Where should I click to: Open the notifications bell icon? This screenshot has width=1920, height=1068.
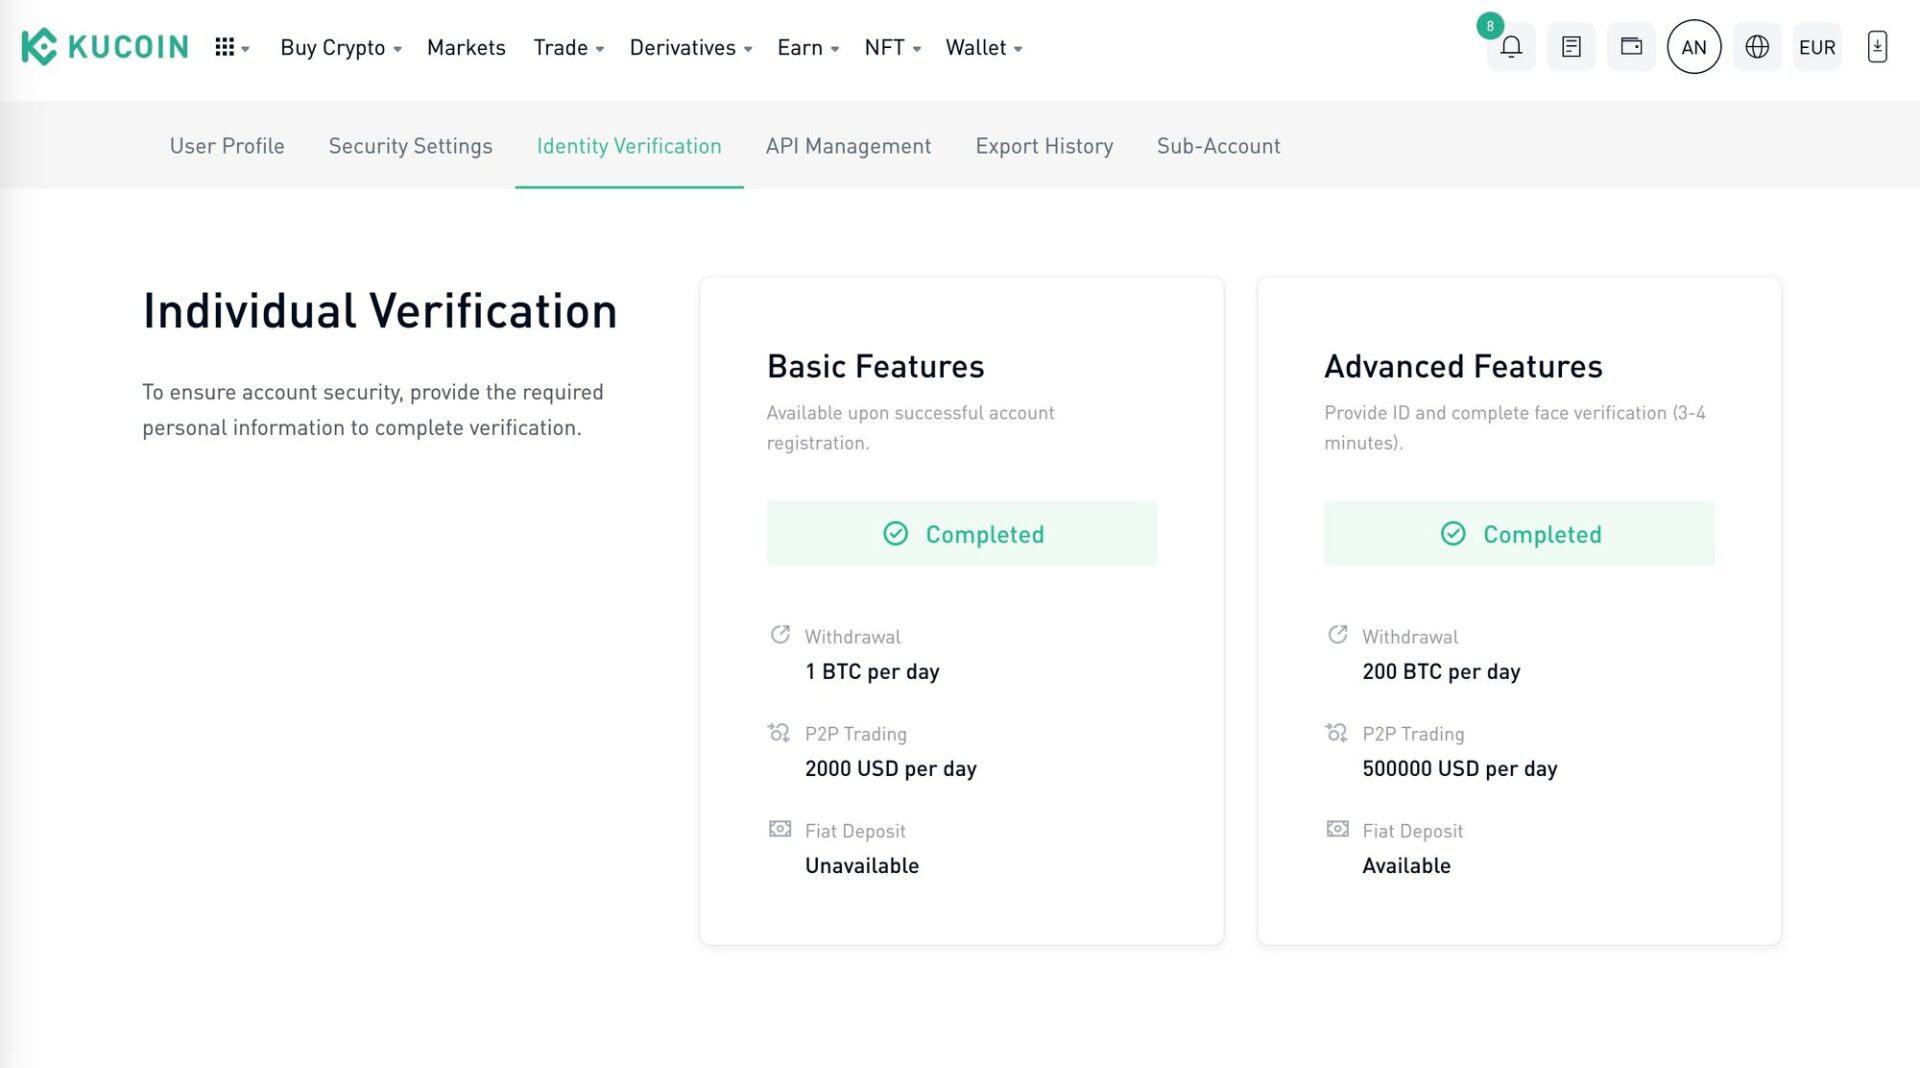click(1511, 46)
